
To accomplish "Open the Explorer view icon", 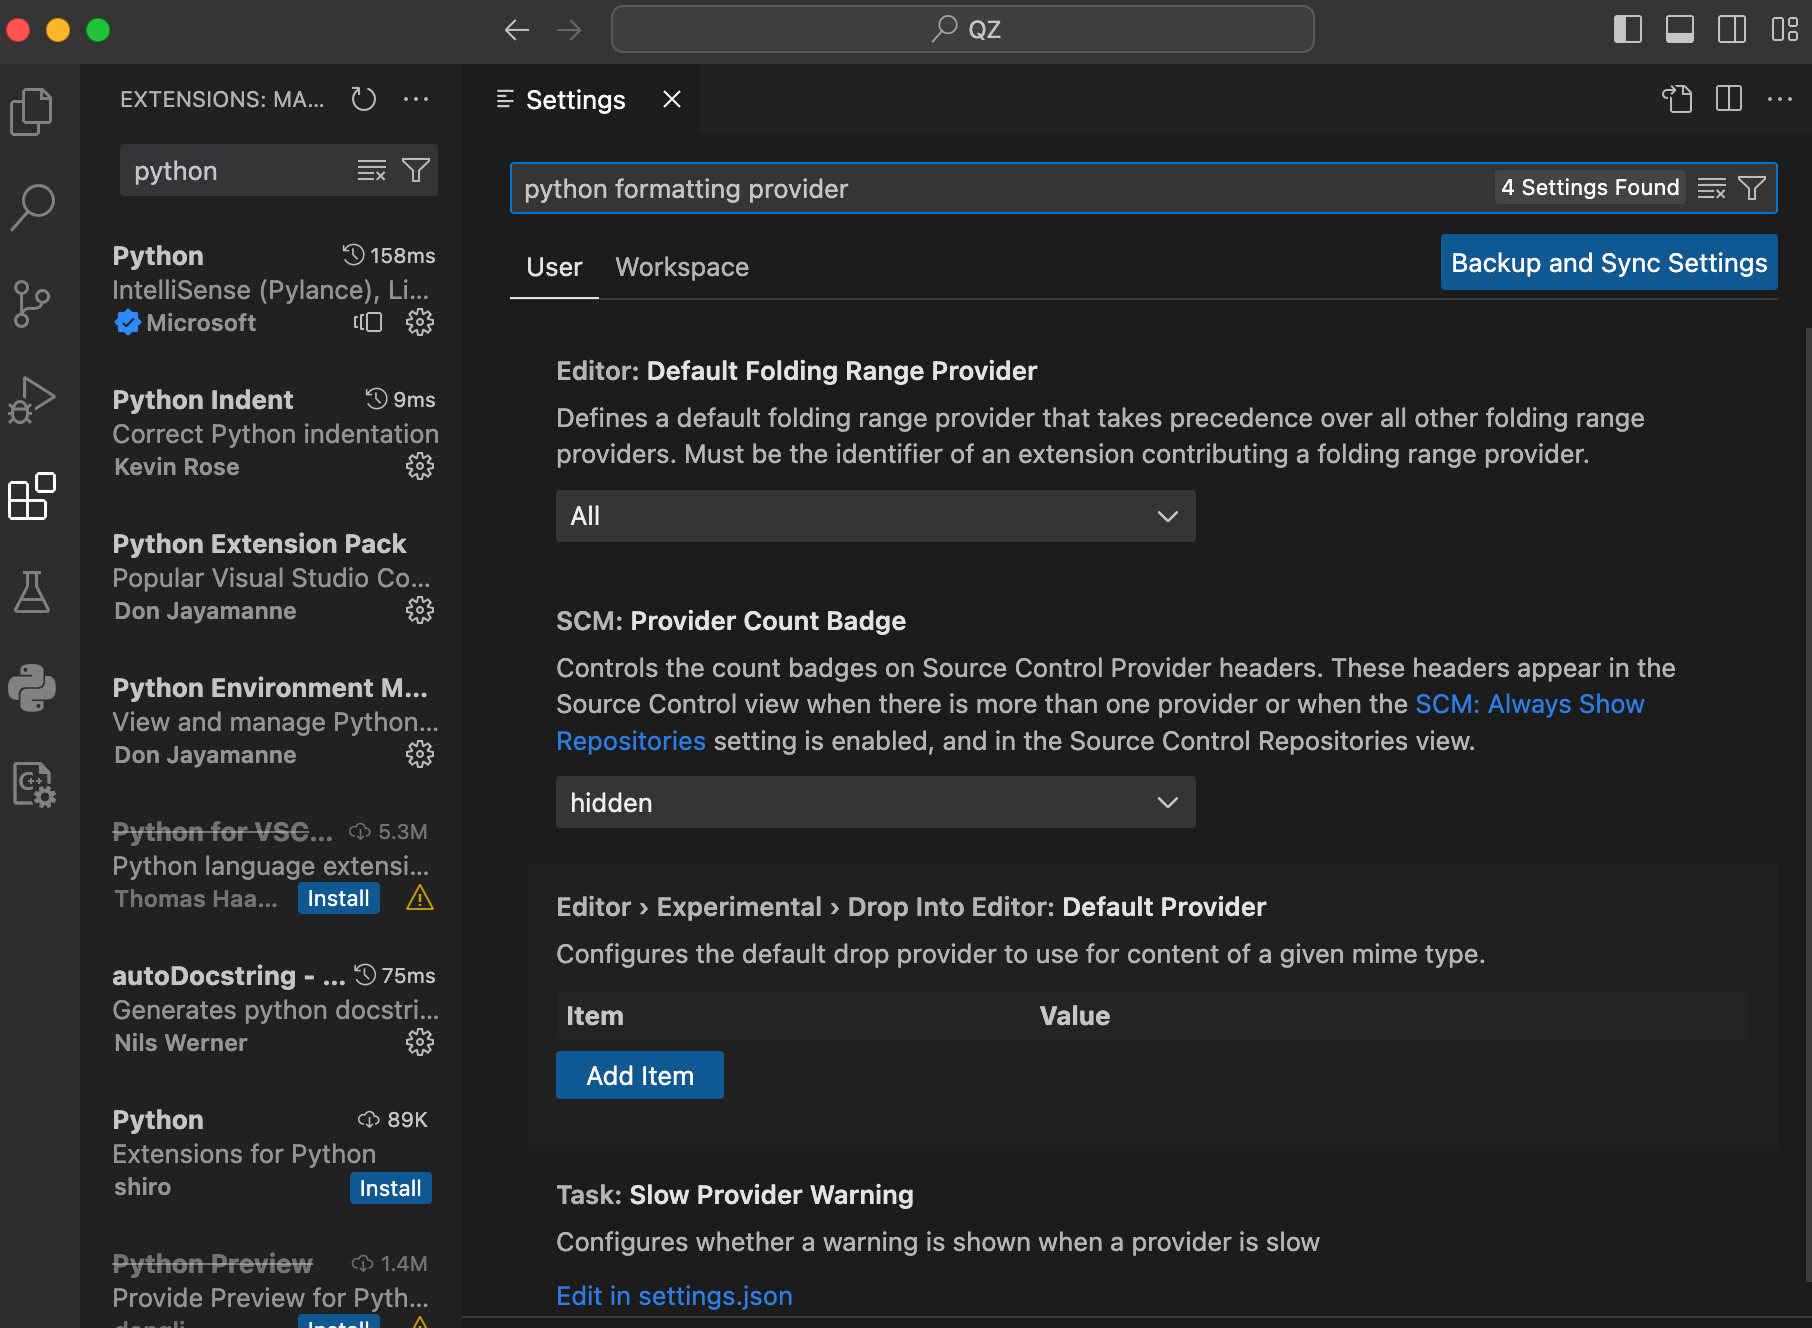I will pyautogui.click(x=32, y=110).
